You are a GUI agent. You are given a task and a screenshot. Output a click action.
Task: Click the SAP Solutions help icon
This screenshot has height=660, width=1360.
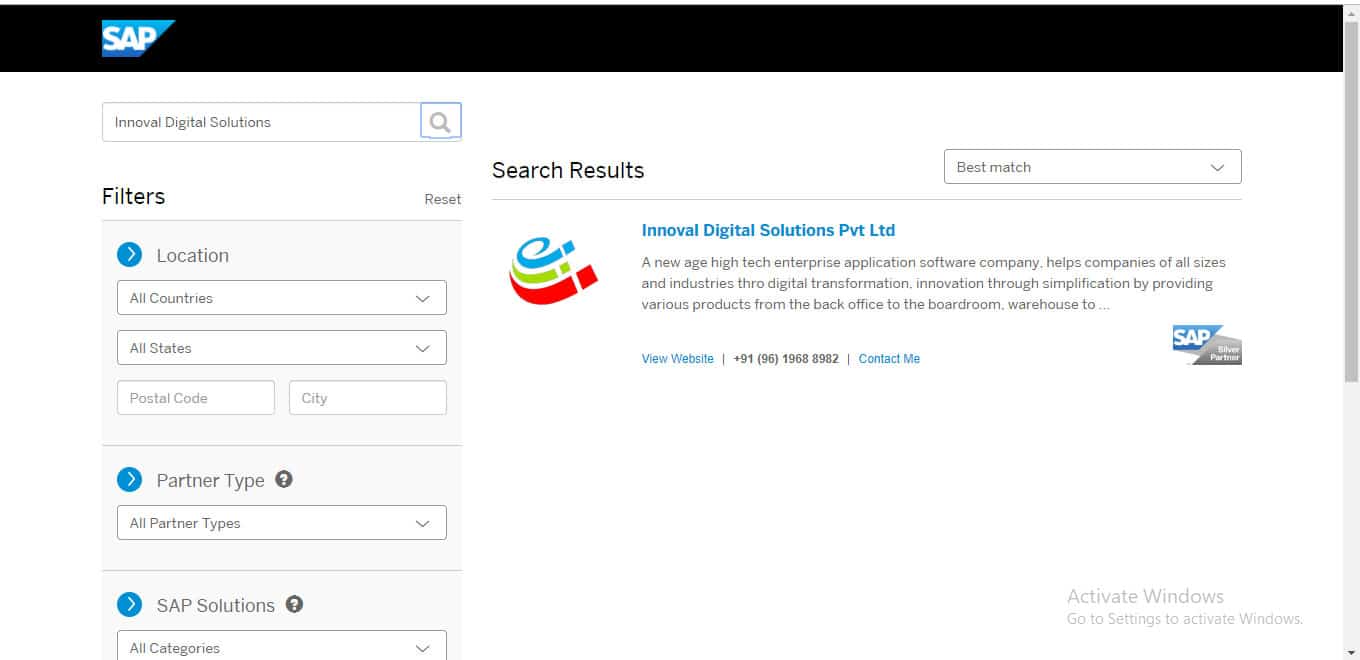point(294,604)
